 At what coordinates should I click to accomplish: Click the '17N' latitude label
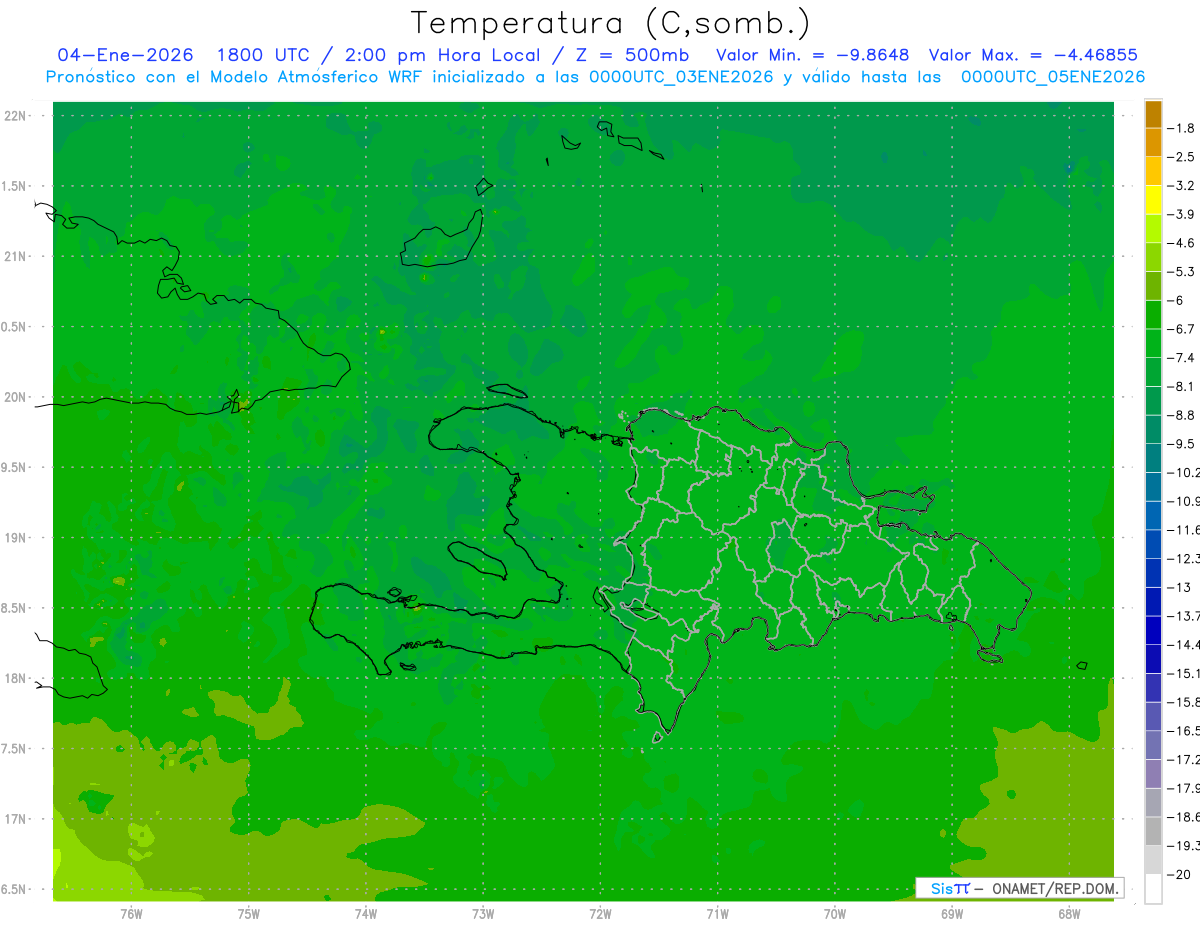[x=17, y=819]
